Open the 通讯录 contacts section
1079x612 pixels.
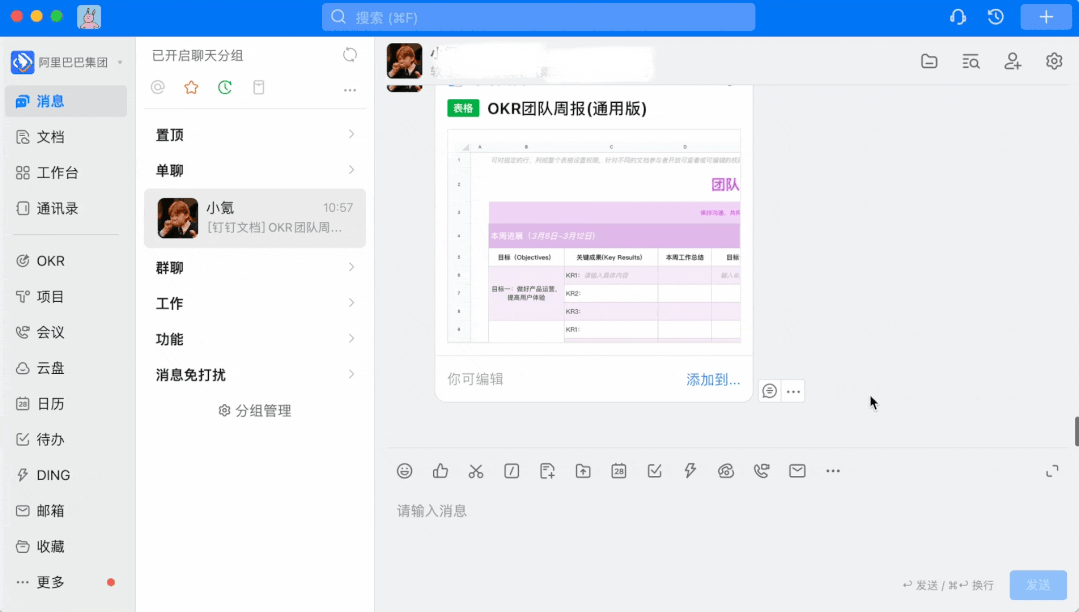pos(66,209)
